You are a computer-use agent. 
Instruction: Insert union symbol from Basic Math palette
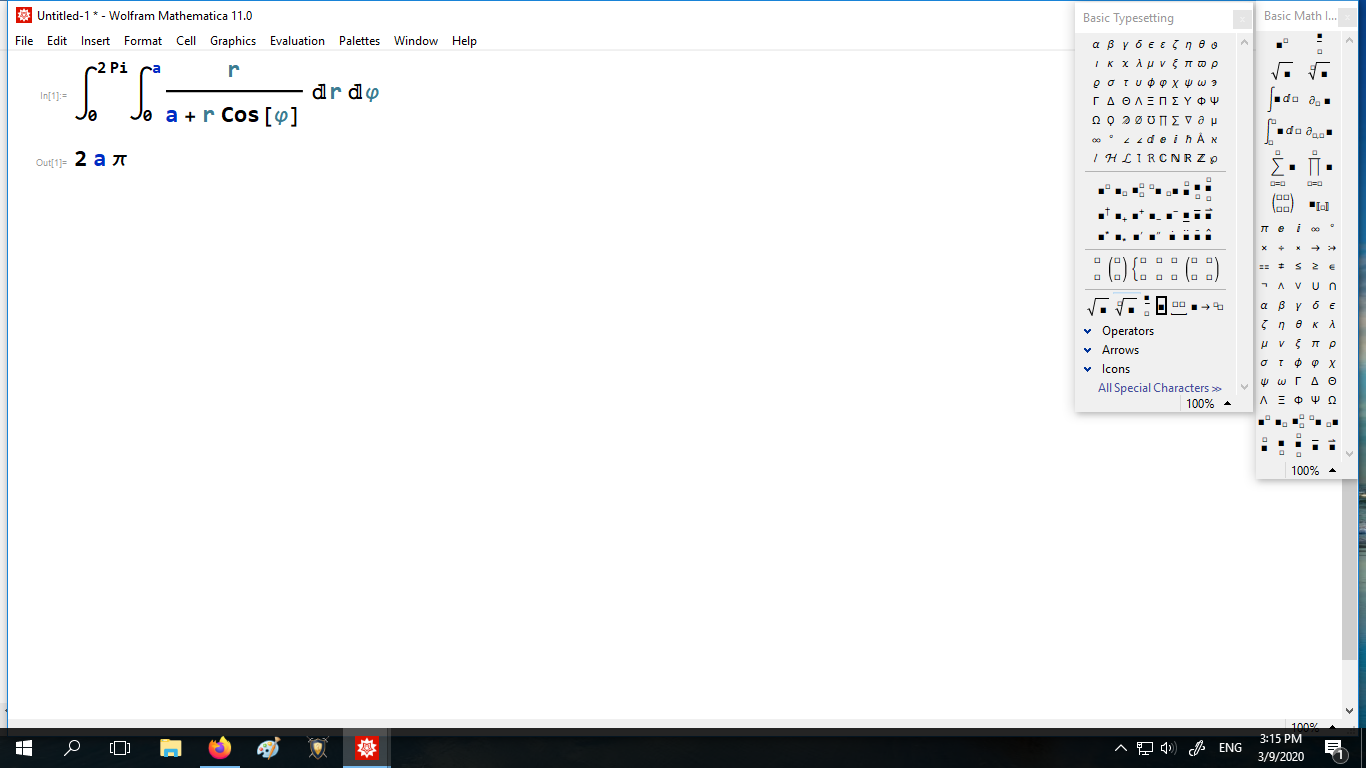[1315, 286]
